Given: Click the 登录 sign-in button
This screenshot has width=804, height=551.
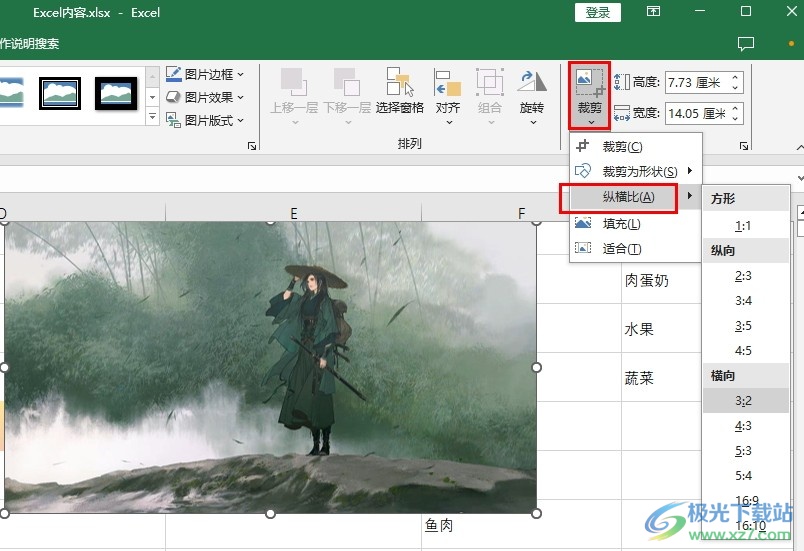Looking at the screenshot, I should click(597, 12).
